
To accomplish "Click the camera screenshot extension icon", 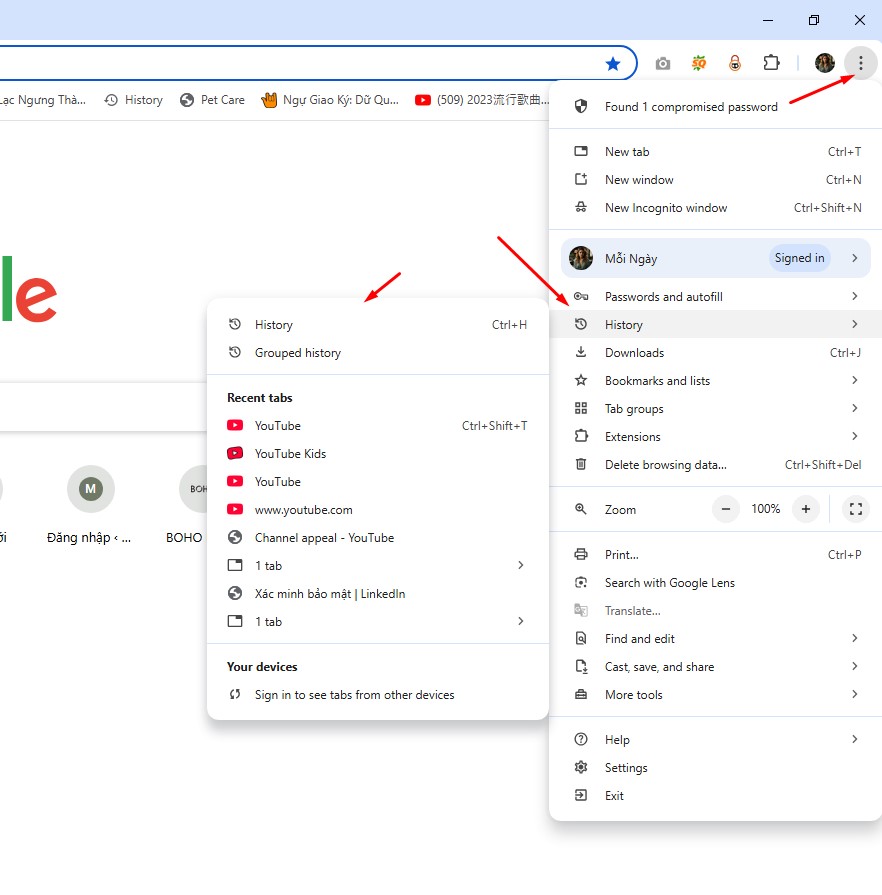I will point(662,63).
